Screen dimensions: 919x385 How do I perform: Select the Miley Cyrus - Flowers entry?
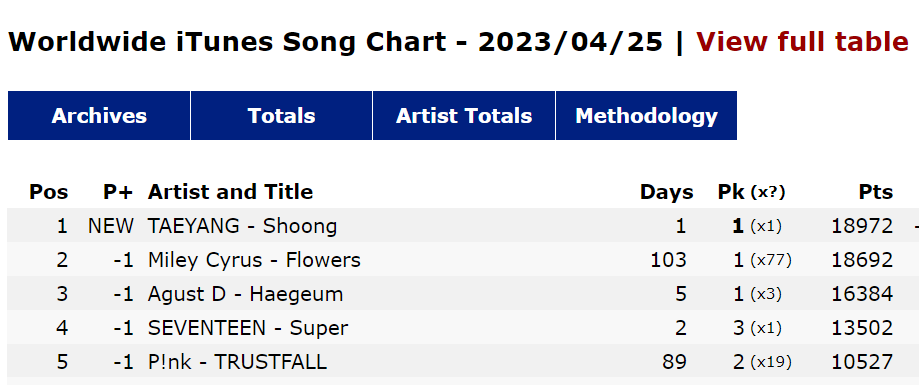pos(463,260)
